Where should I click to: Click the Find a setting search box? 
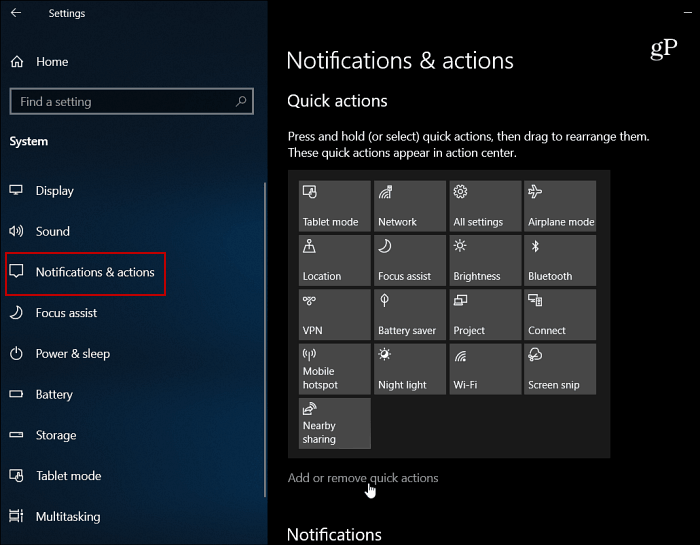132,101
